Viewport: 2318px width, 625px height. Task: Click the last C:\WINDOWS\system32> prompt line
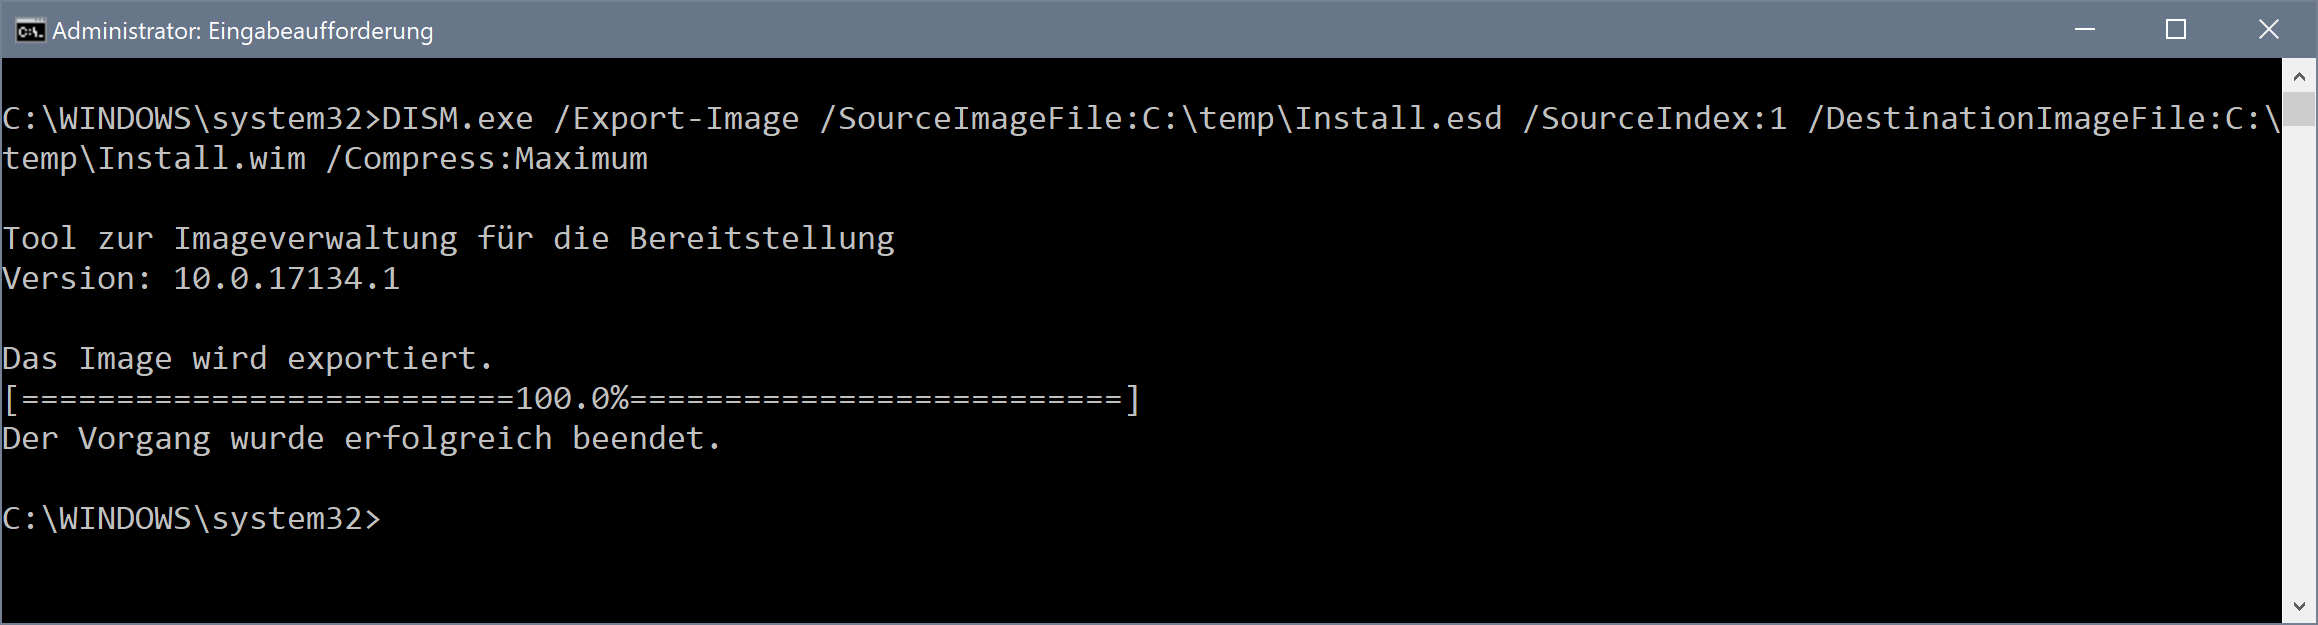click(x=191, y=519)
